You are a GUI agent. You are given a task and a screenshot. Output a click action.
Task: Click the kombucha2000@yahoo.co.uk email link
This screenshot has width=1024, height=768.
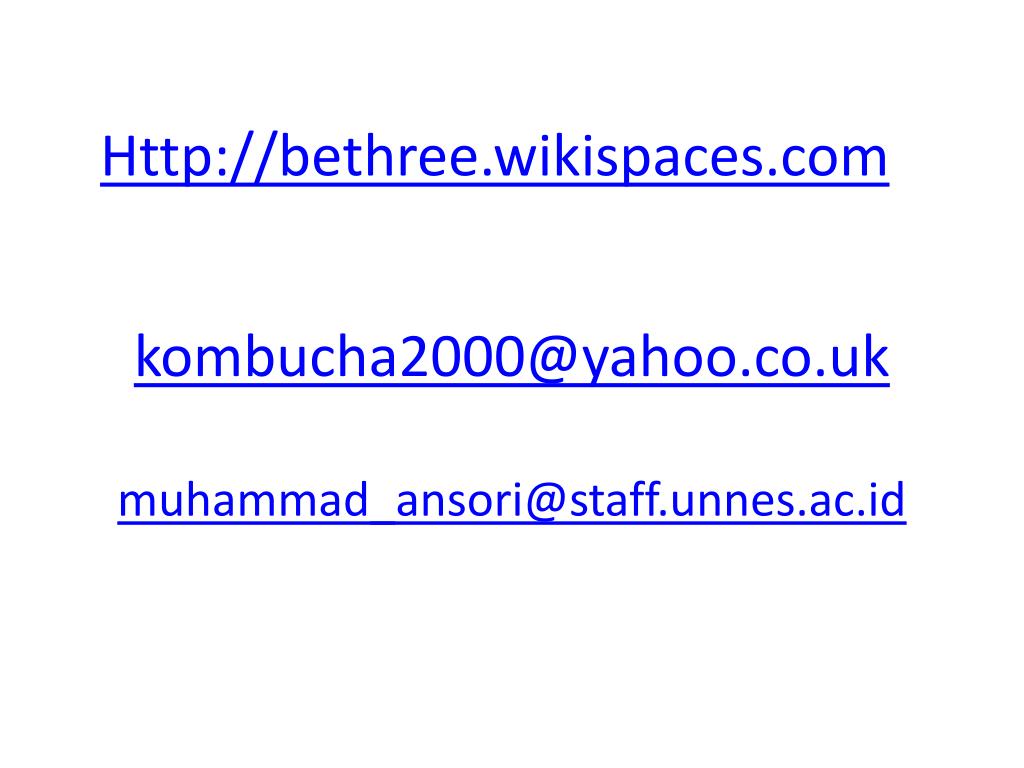(x=512, y=359)
